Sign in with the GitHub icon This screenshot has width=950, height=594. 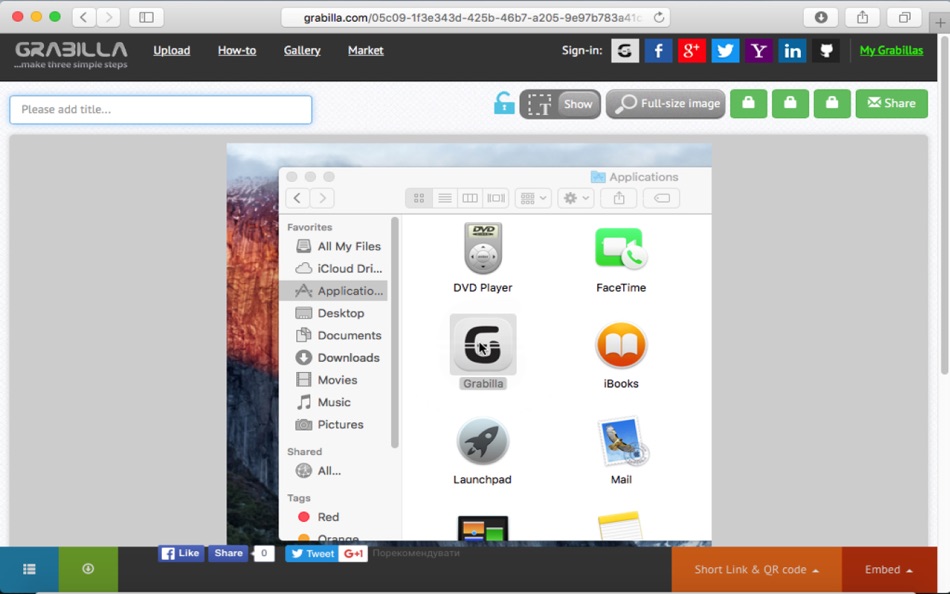point(826,51)
